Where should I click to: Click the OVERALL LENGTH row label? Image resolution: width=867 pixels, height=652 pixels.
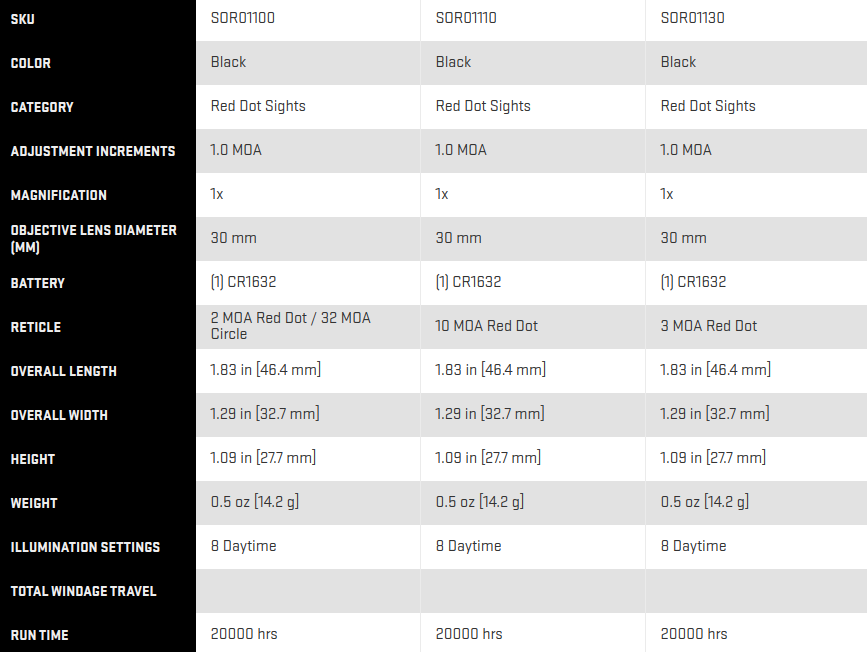click(64, 371)
